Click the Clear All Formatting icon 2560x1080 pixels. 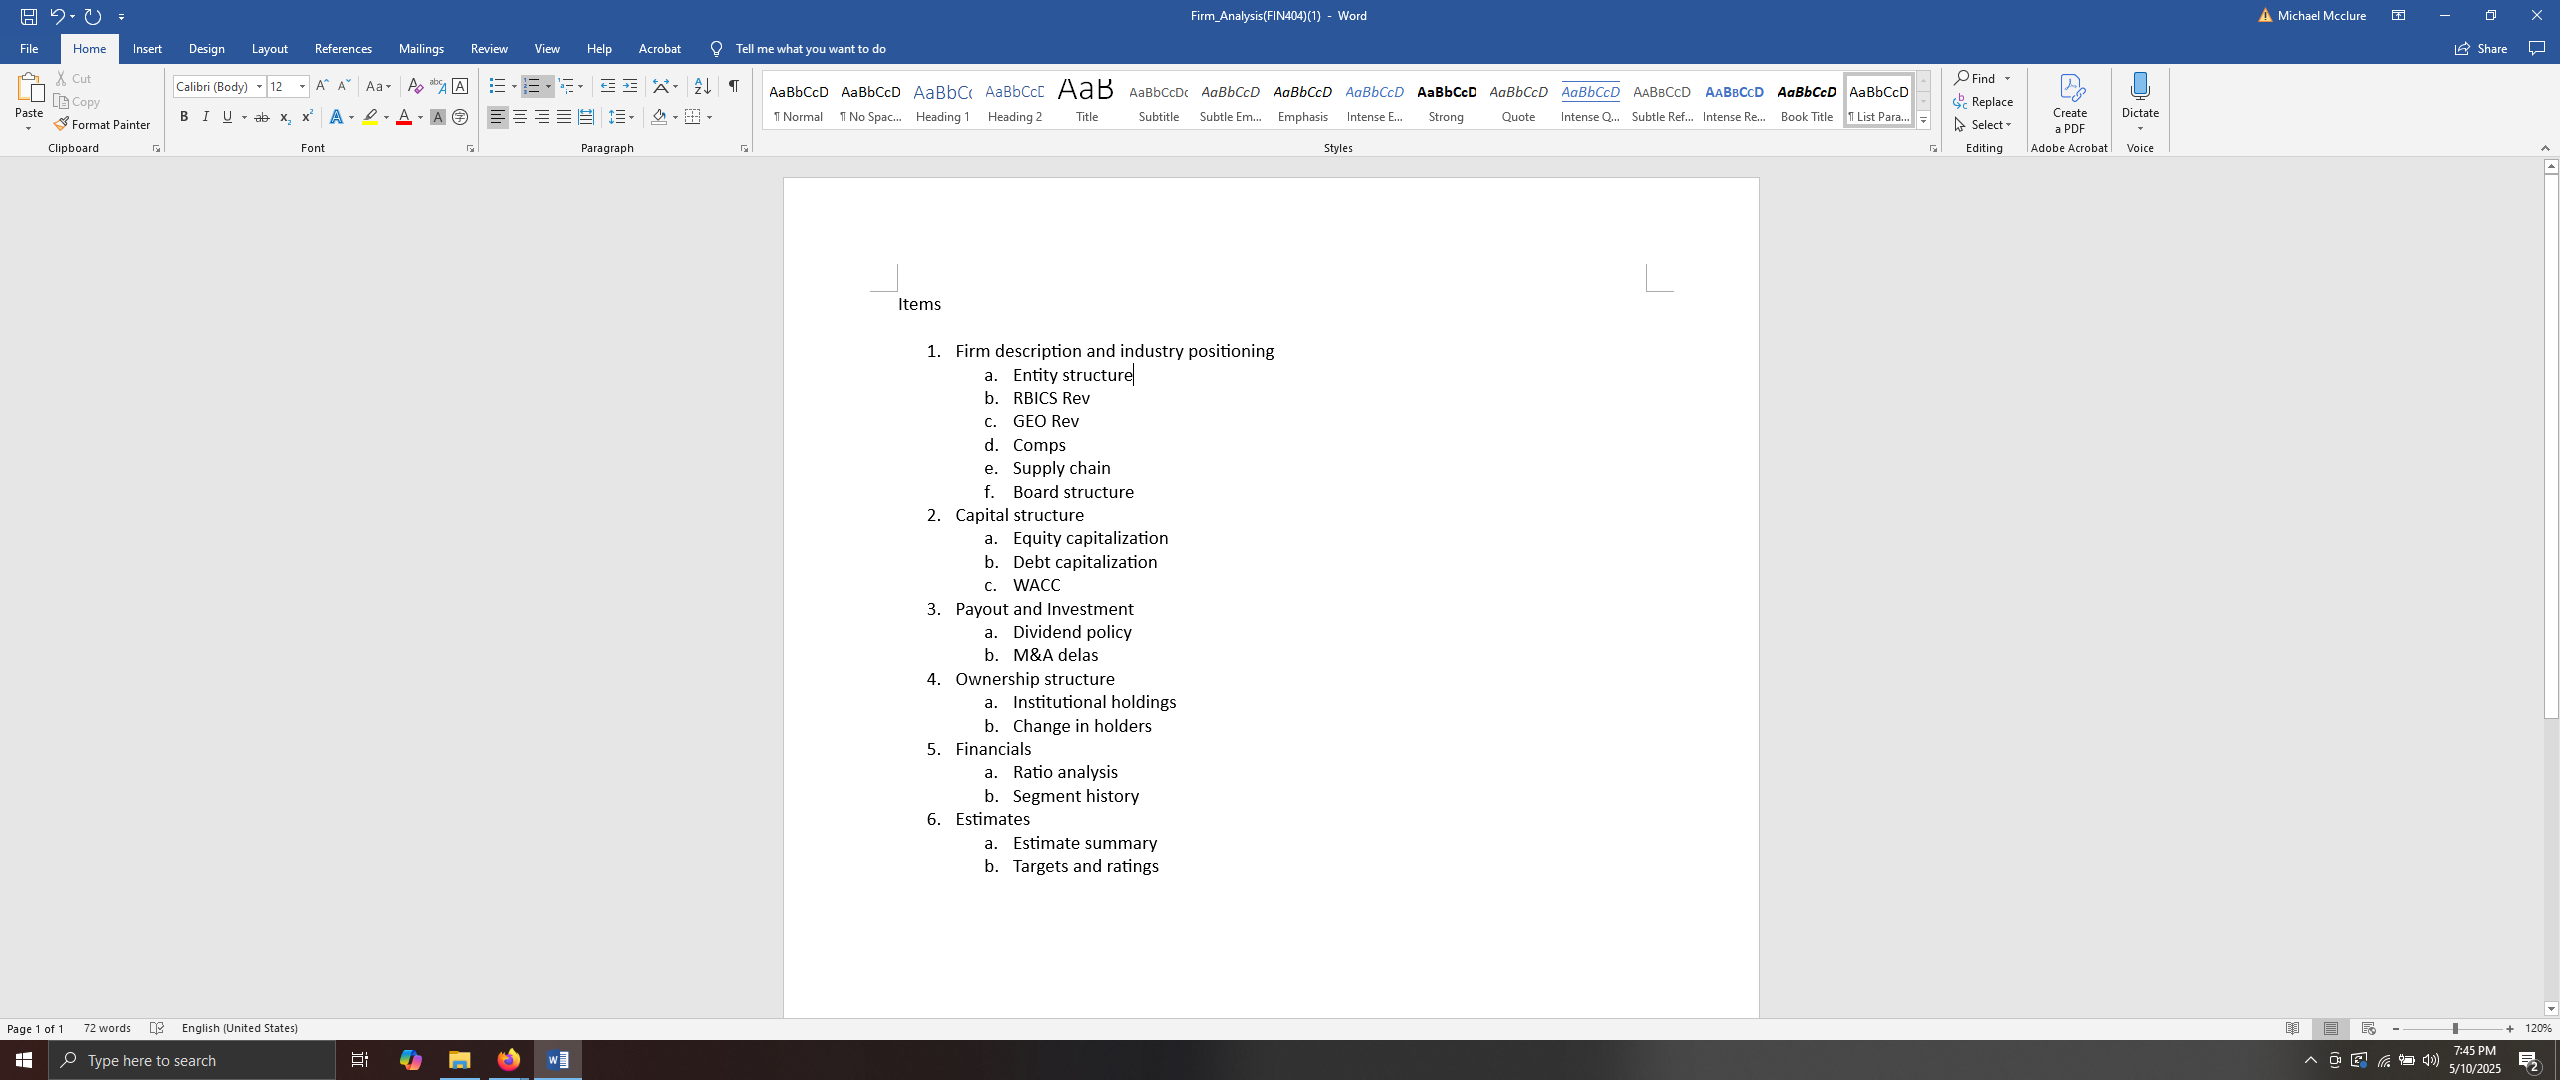415,86
